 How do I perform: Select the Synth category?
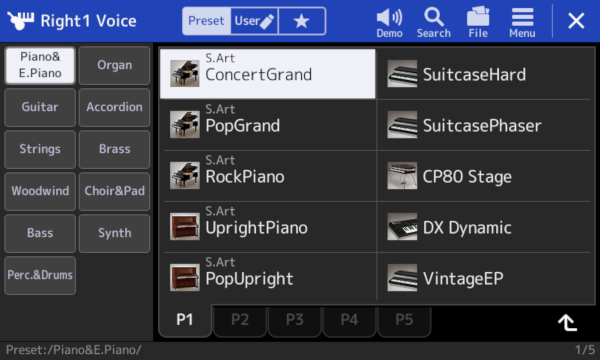pos(114,233)
